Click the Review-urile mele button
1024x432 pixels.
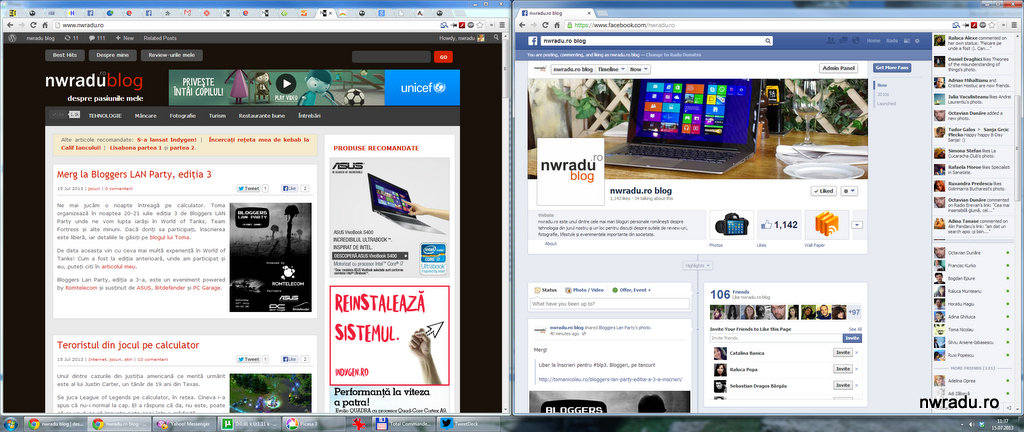172,55
